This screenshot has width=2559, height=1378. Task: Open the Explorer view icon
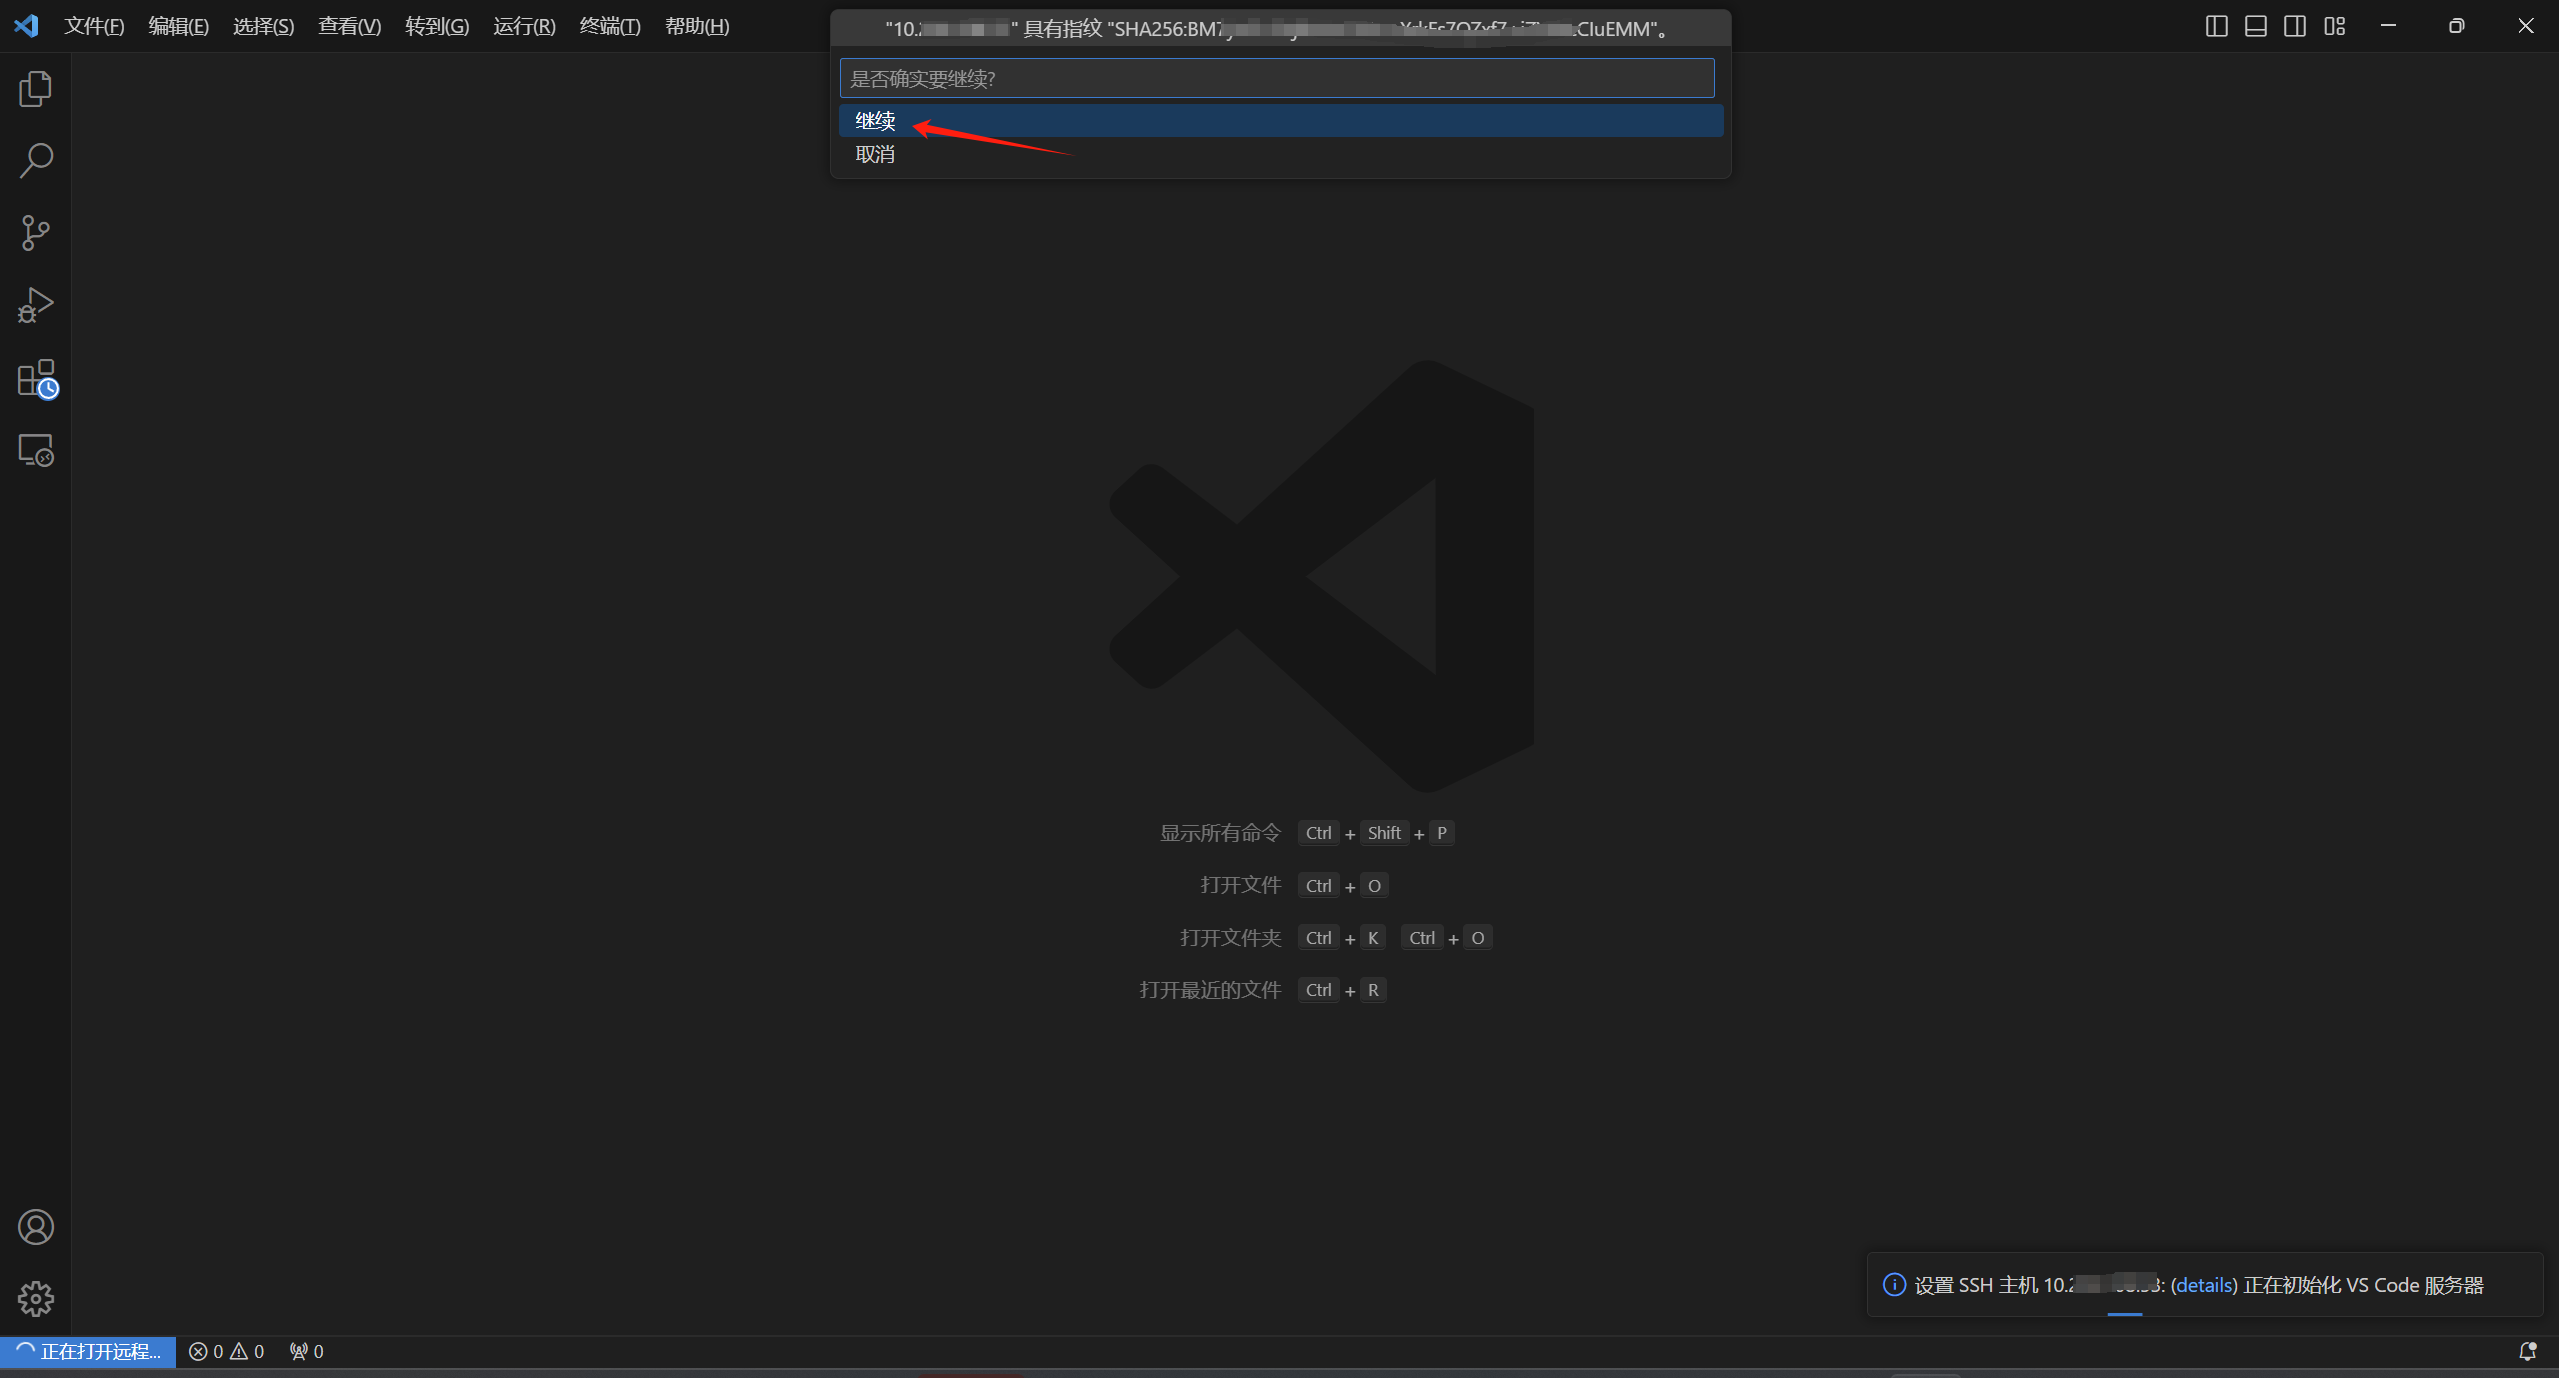coord(36,89)
